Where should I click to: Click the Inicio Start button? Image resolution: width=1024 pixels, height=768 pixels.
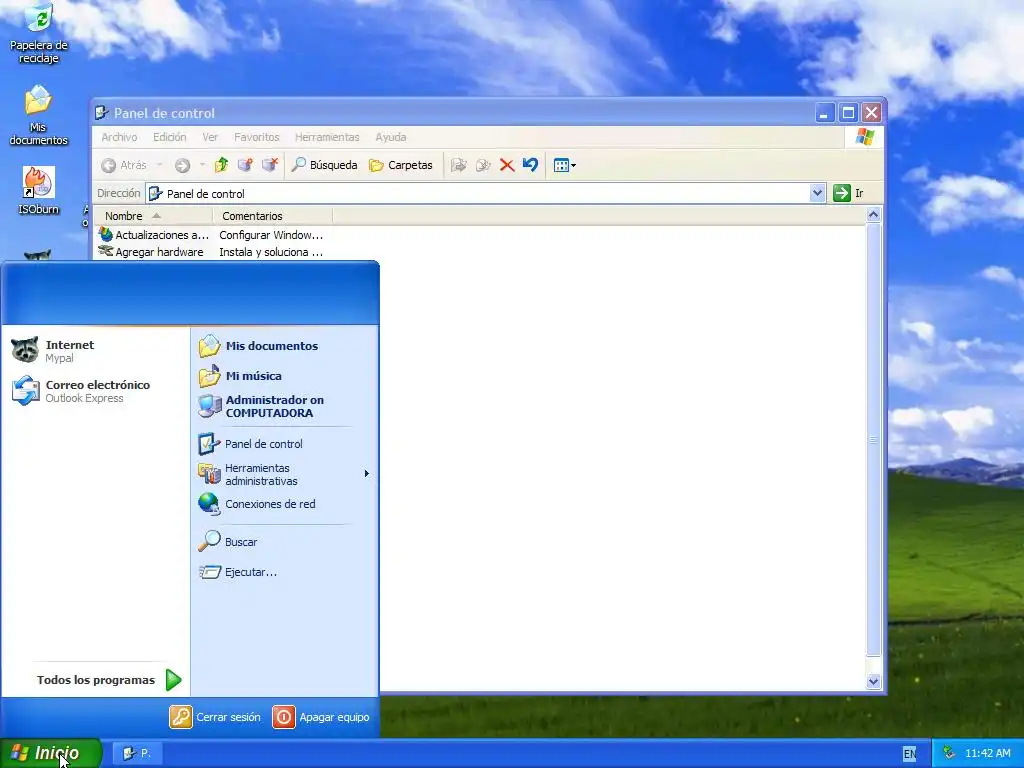click(x=50, y=753)
